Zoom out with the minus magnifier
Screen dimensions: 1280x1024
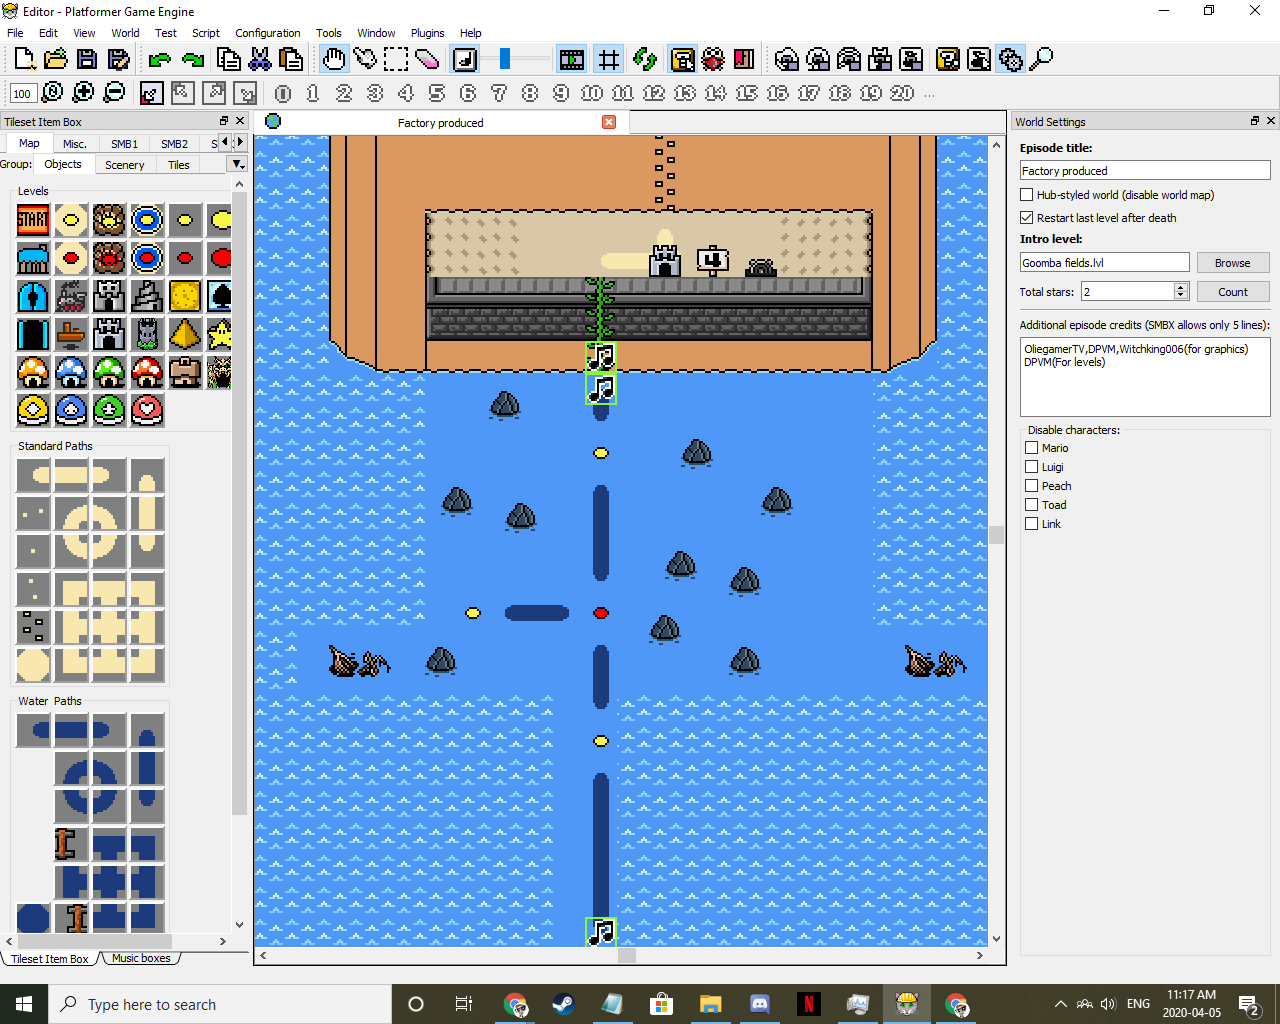(x=115, y=92)
